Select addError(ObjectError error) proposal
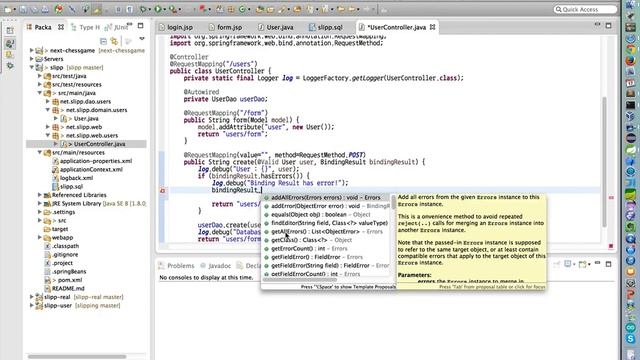Image resolution: width=640 pixels, height=360 pixels. pyautogui.click(x=326, y=206)
